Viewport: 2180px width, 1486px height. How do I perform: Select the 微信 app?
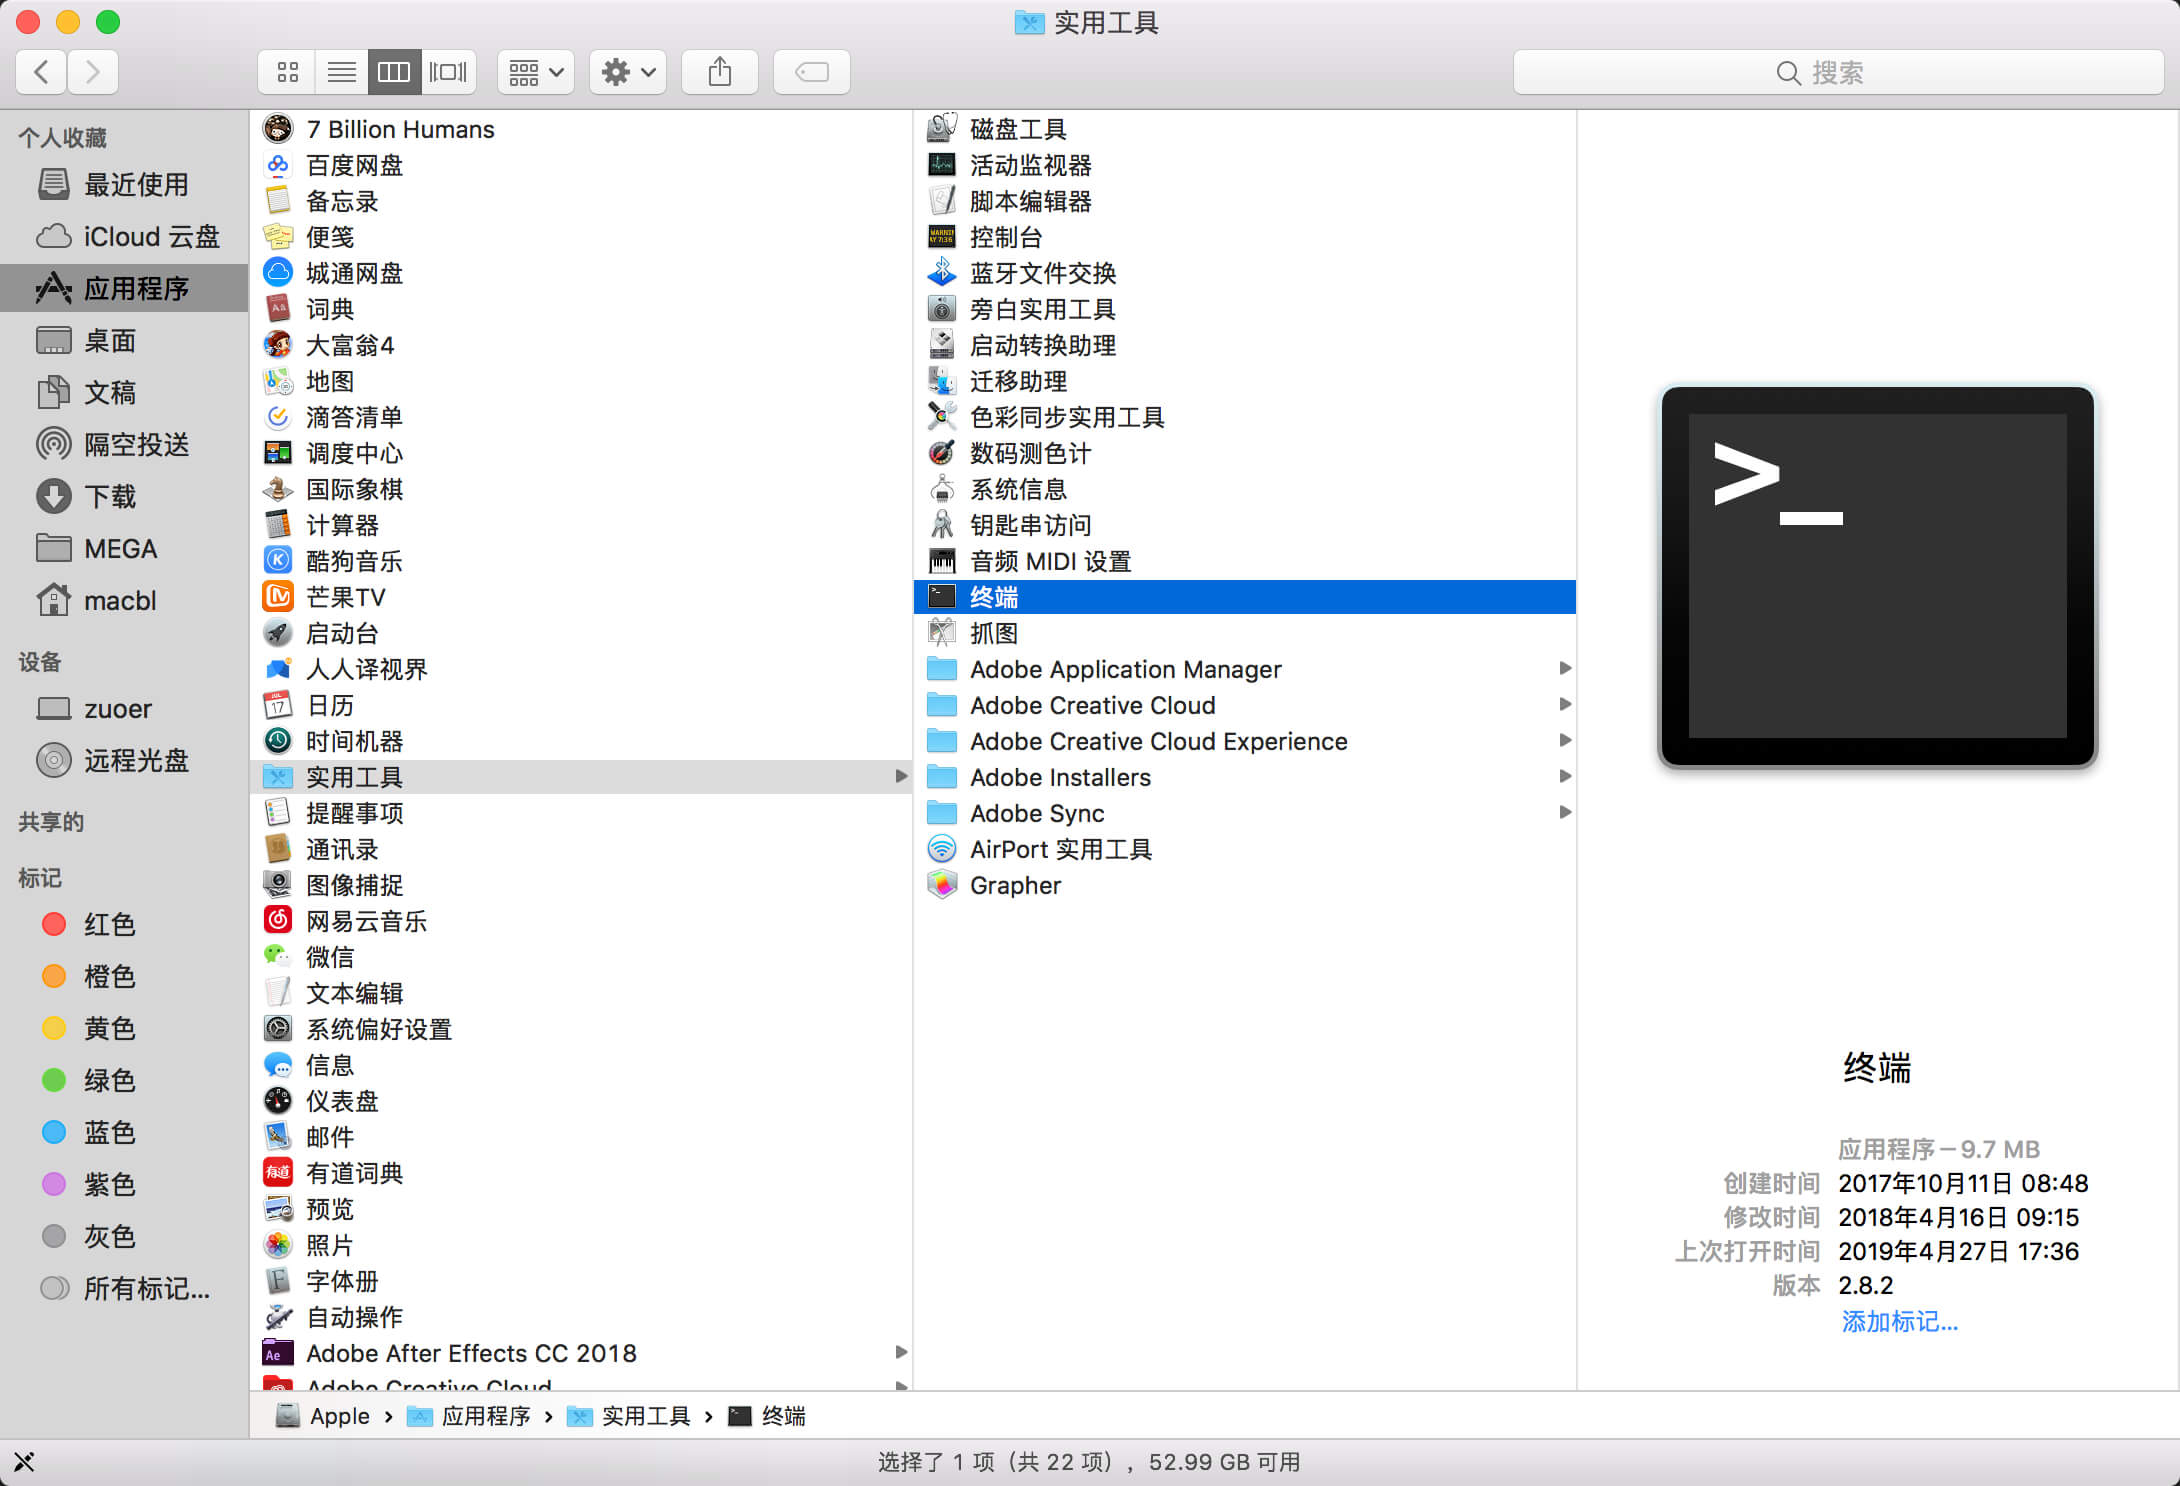(580, 957)
